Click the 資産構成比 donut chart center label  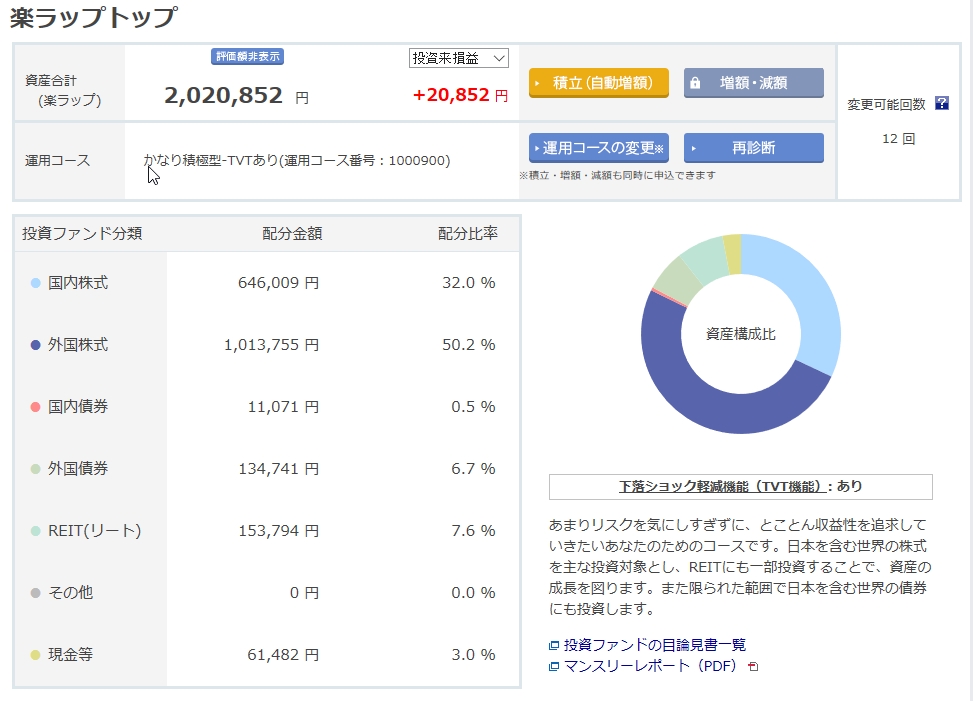740,334
